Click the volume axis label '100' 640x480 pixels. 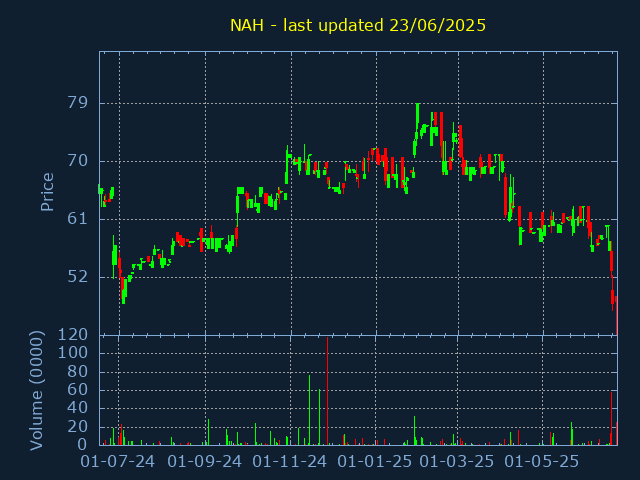coord(73,353)
